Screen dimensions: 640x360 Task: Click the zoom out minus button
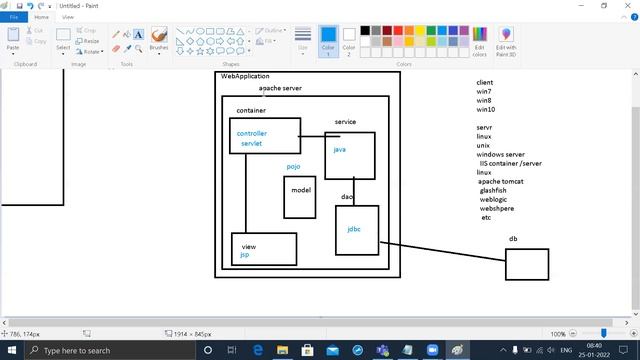[x=573, y=333]
